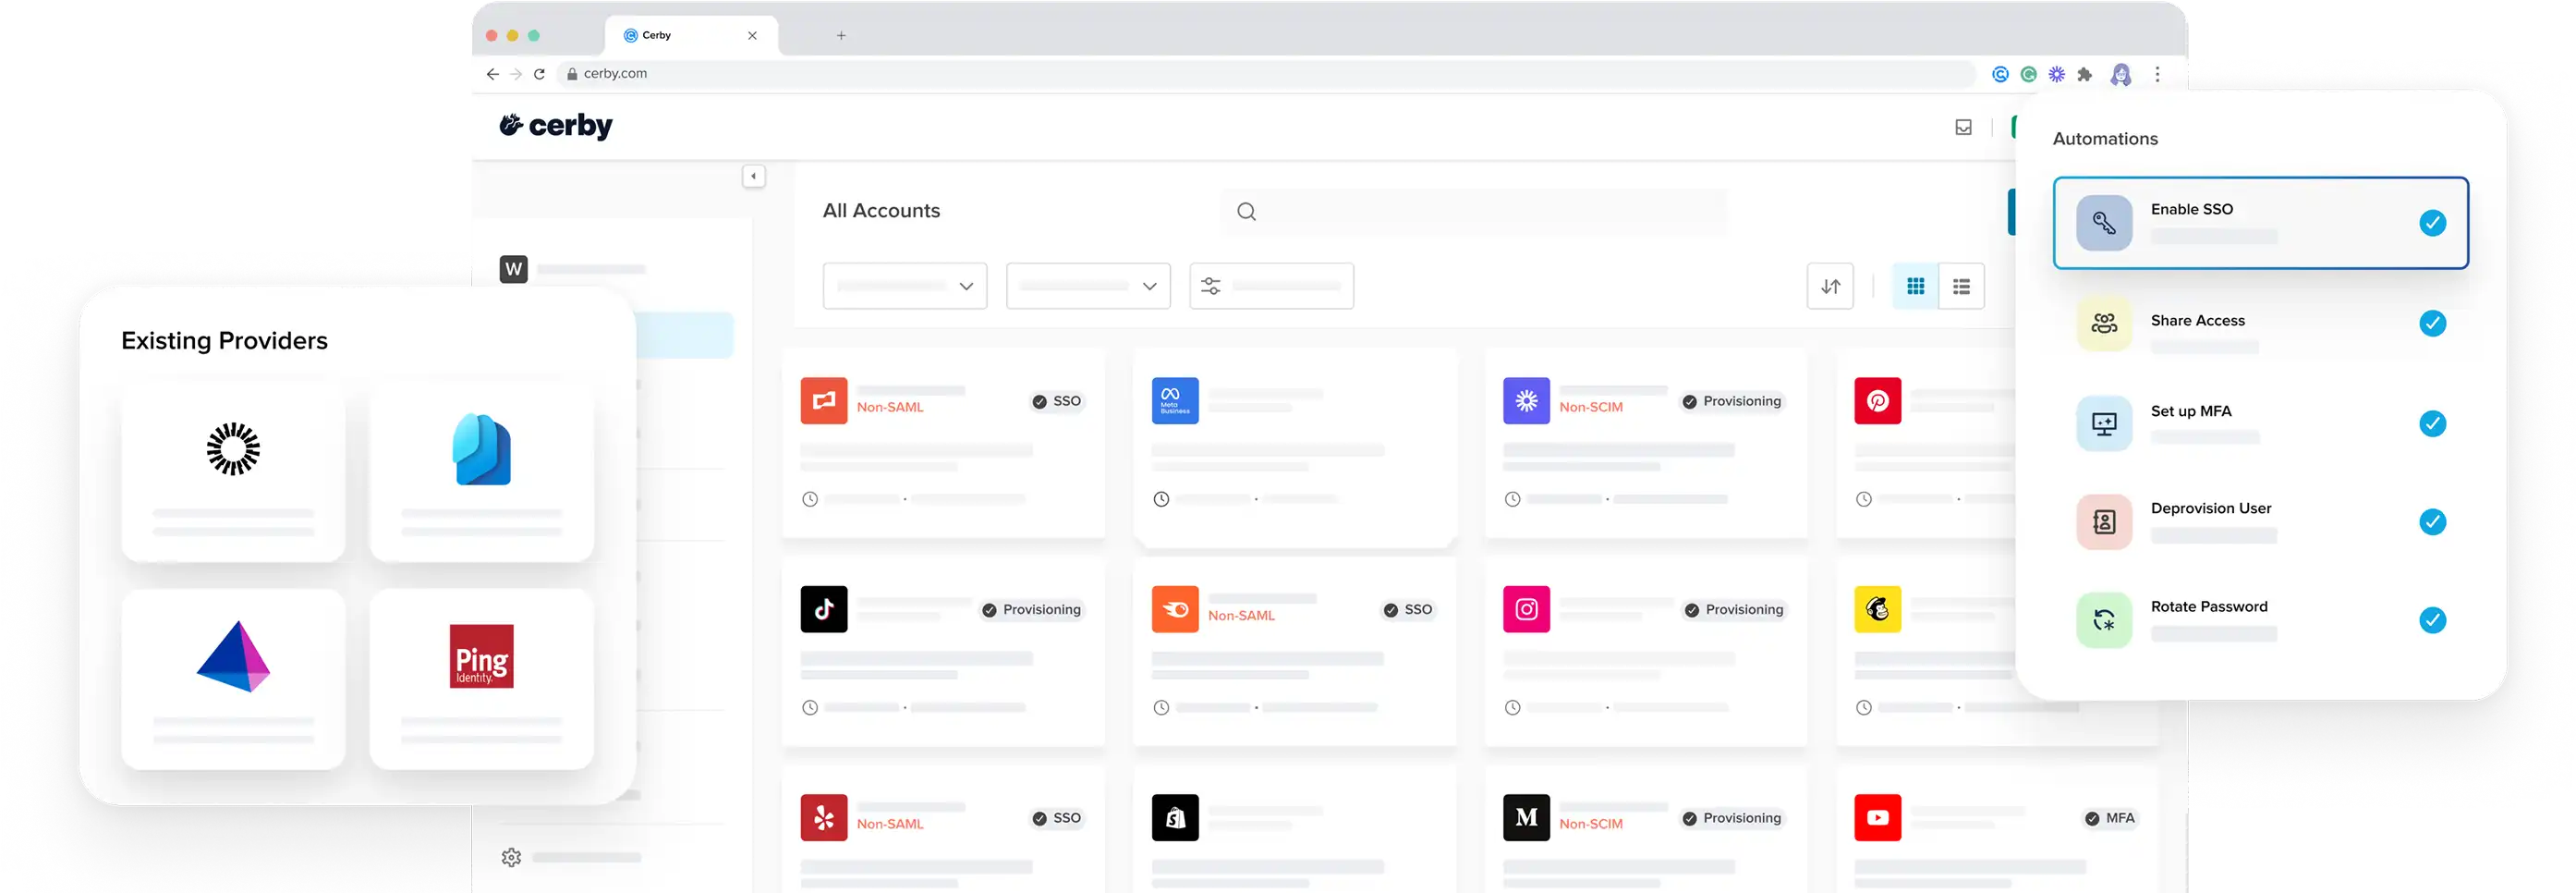
Task: Toggle the Enable SSO checkmark
Action: pyautogui.click(x=2432, y=223)
